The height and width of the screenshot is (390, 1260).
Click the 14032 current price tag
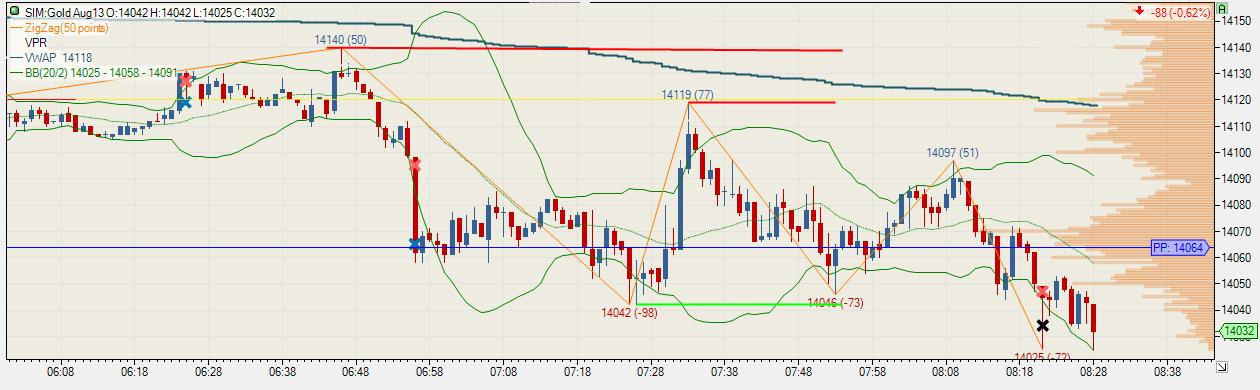pyautogui.click(x=1238, y=331)
